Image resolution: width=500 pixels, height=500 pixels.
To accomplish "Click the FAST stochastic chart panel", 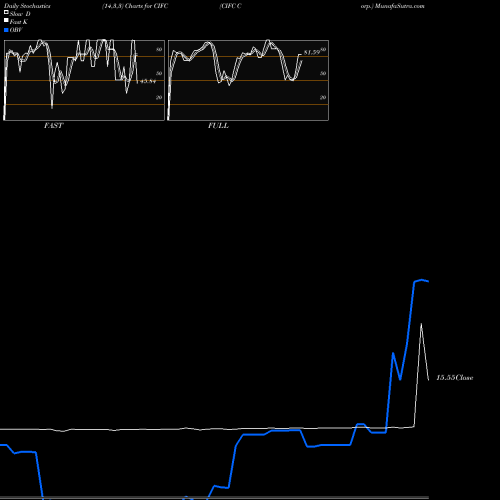I will coord(84,80).
